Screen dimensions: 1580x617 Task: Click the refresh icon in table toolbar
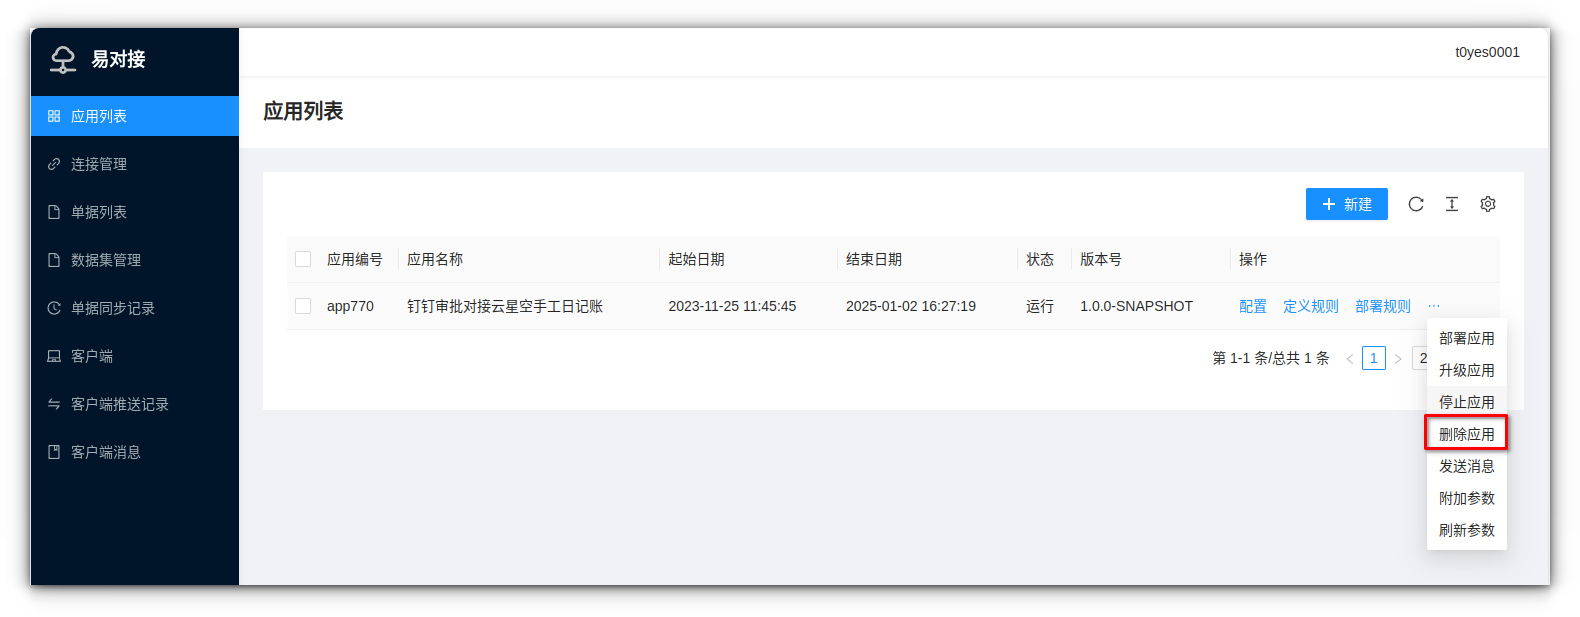tap(1416, 204)
